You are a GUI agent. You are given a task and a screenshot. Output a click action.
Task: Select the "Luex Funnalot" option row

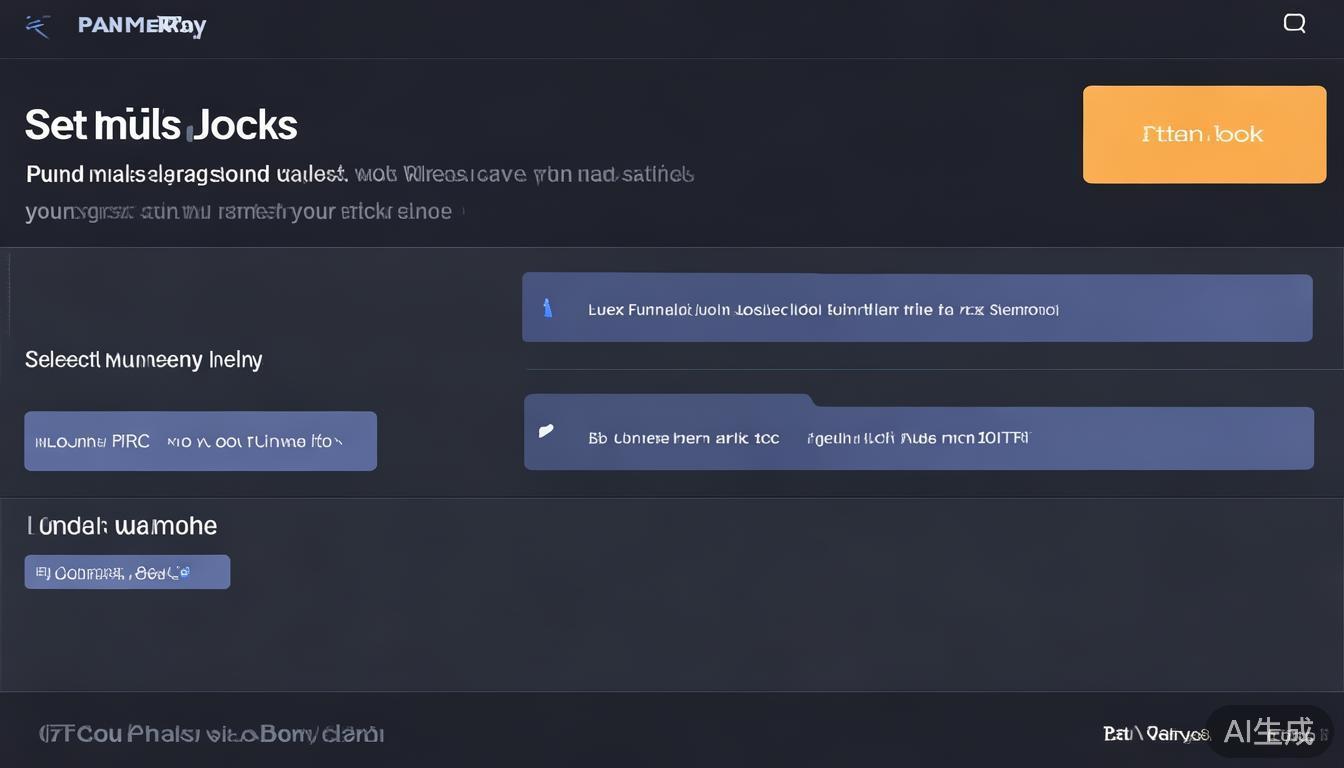(x=916, y=308)
